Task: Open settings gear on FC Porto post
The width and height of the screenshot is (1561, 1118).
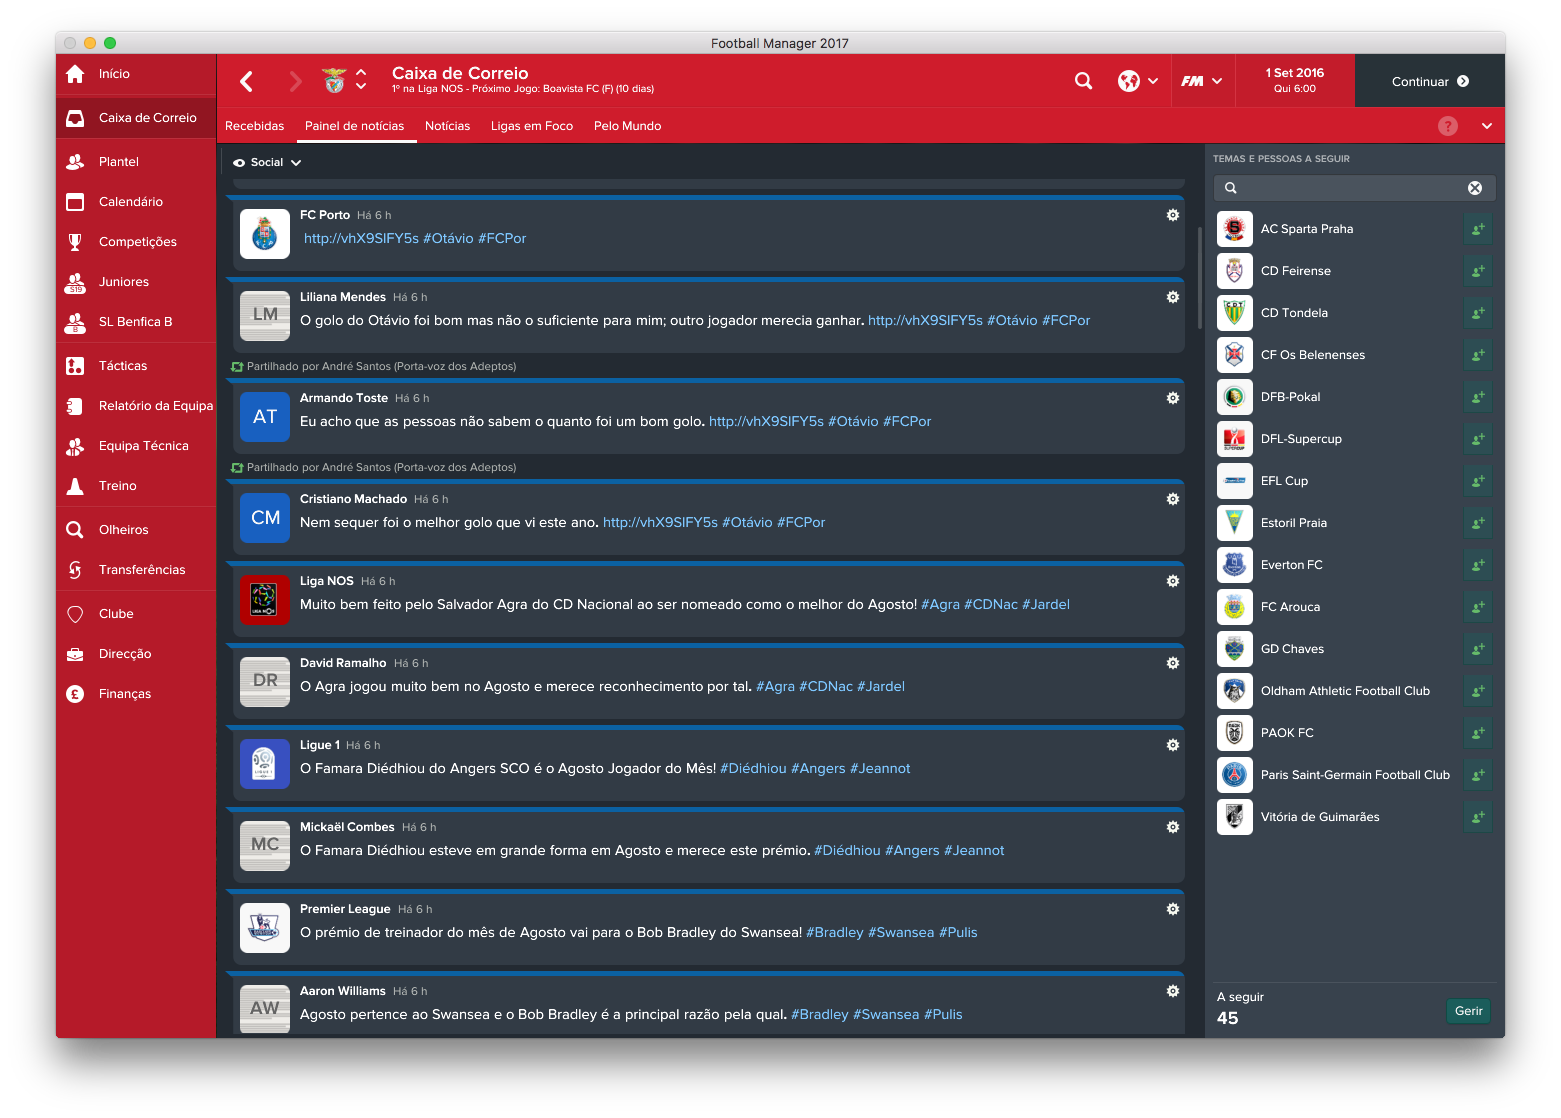Action: pyautogui.click(x=1173, y=215)
